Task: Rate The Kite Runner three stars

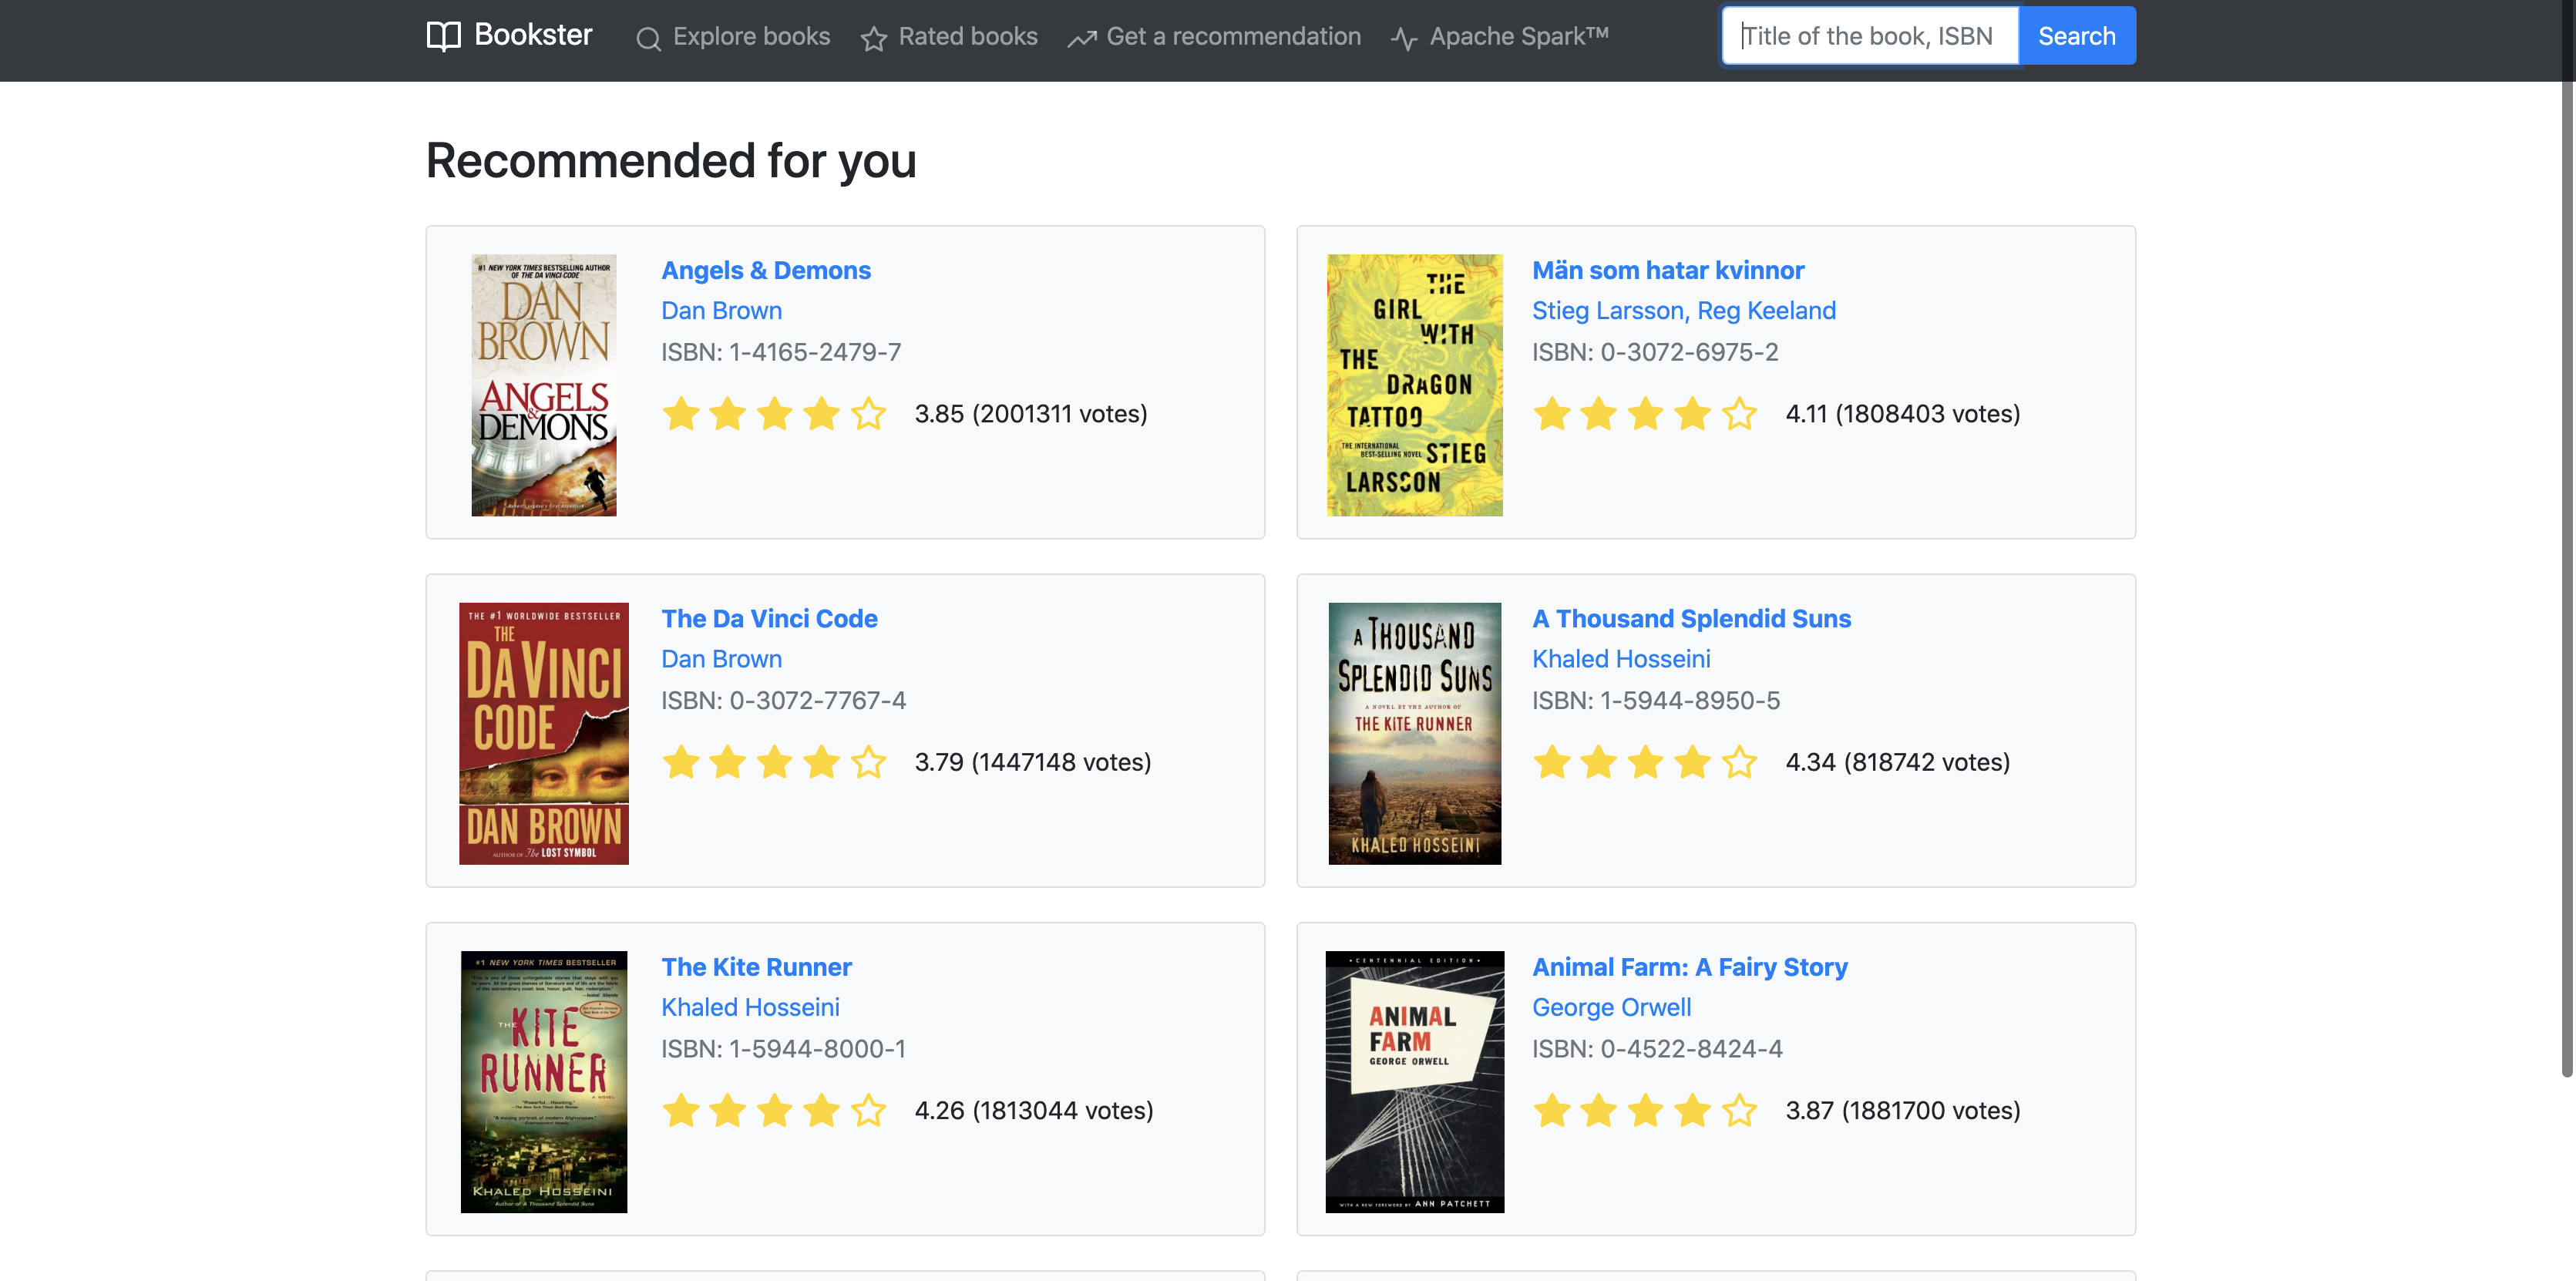Action: (x=774, y=1110)
